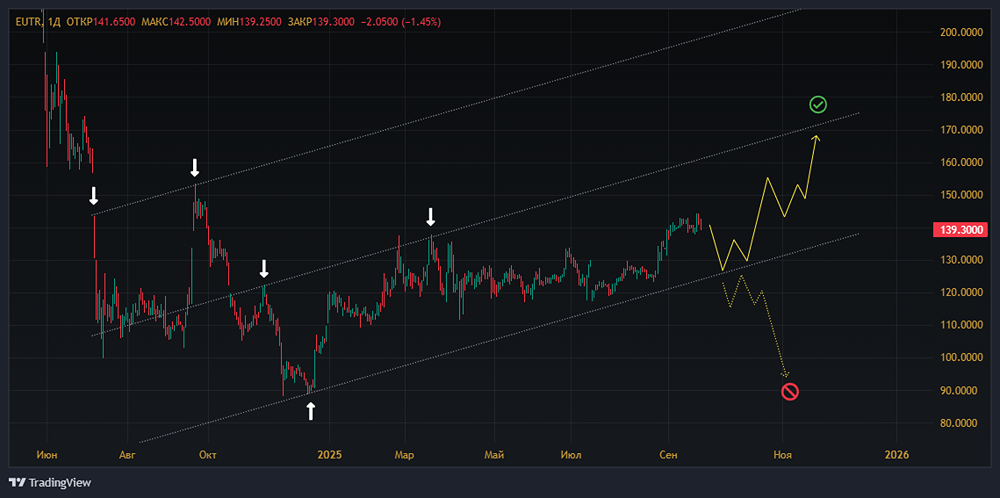Image resolution: width=1000 pixels, height=498 pixels.
Task: Click the 180.0000 price axis label
Action: coord(960,97)
